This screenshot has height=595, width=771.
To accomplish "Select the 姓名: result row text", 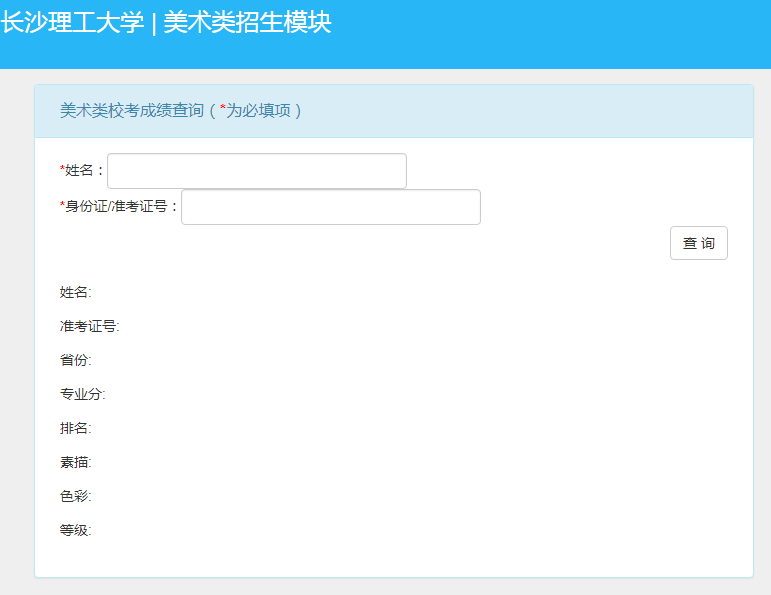I will click(x=76, y=292).
